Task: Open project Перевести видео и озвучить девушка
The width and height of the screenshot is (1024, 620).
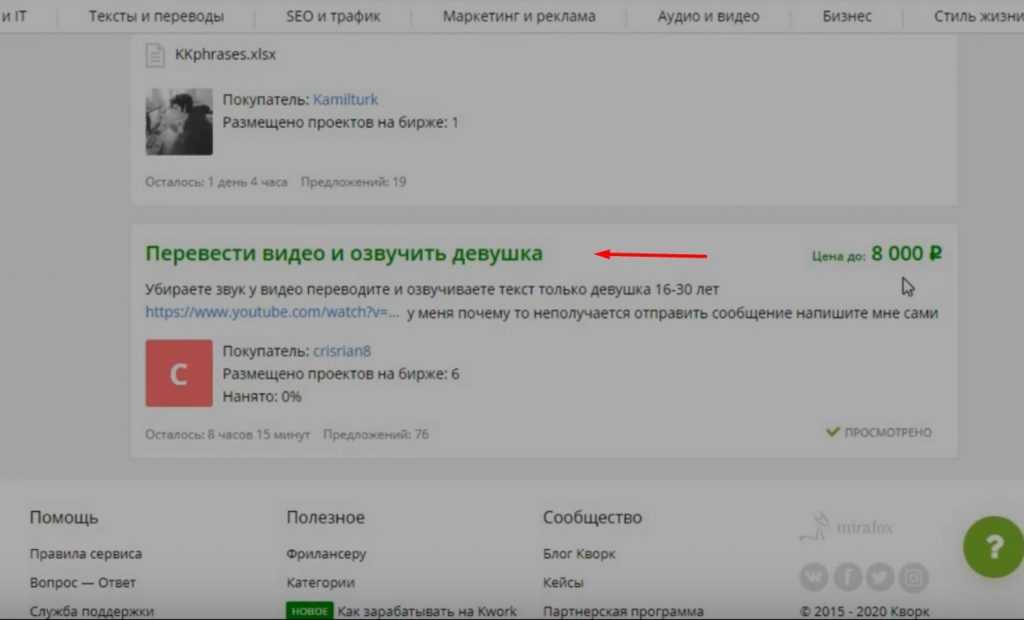Action: coord(344,253)
